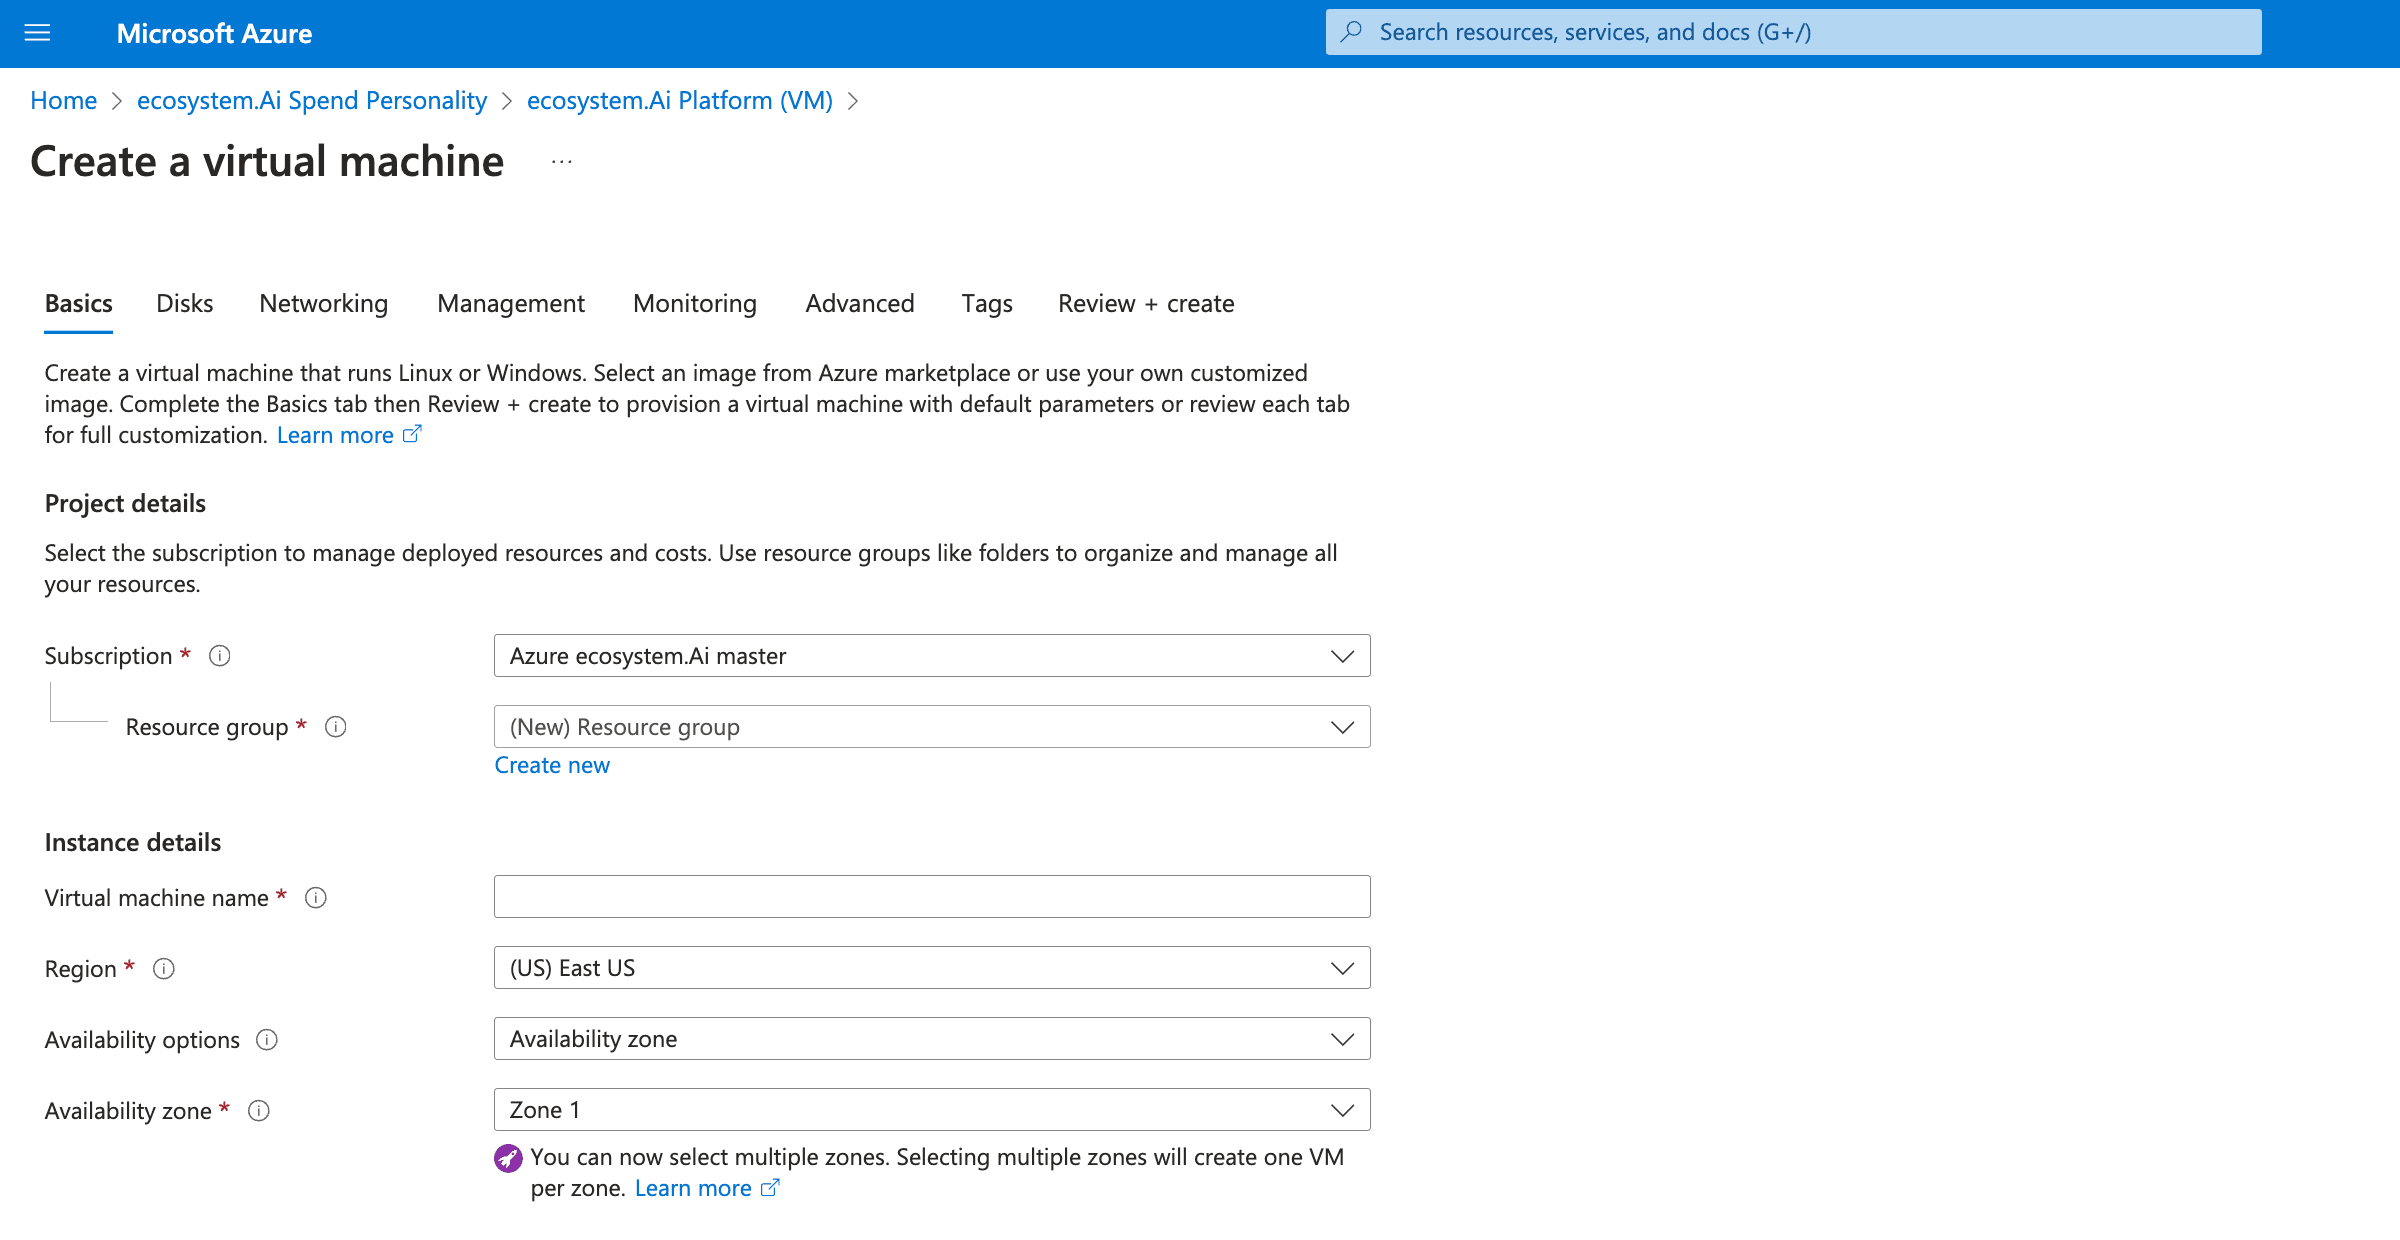This screenshot has height=1240, width=2400.
Task: Click the search resources box
Action: (x=1793, y=32)
